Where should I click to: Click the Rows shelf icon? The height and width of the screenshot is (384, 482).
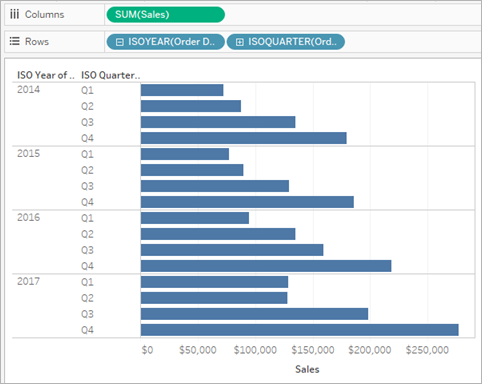(x=14, y=41)
